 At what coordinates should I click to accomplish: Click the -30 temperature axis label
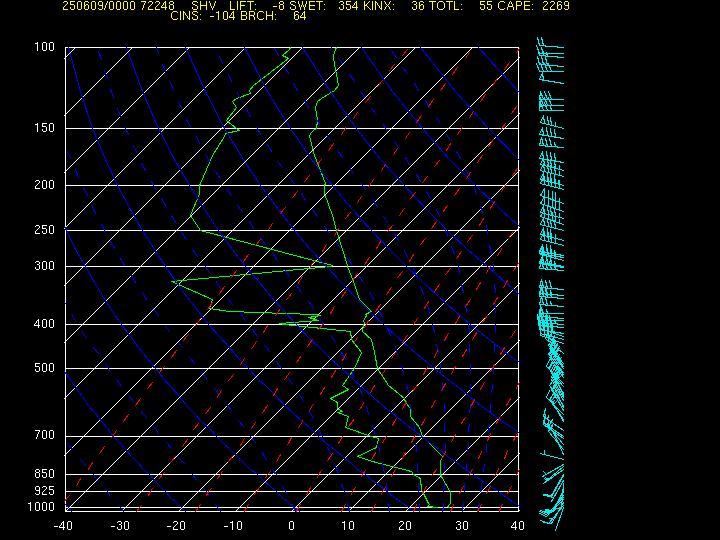point(120,526)
